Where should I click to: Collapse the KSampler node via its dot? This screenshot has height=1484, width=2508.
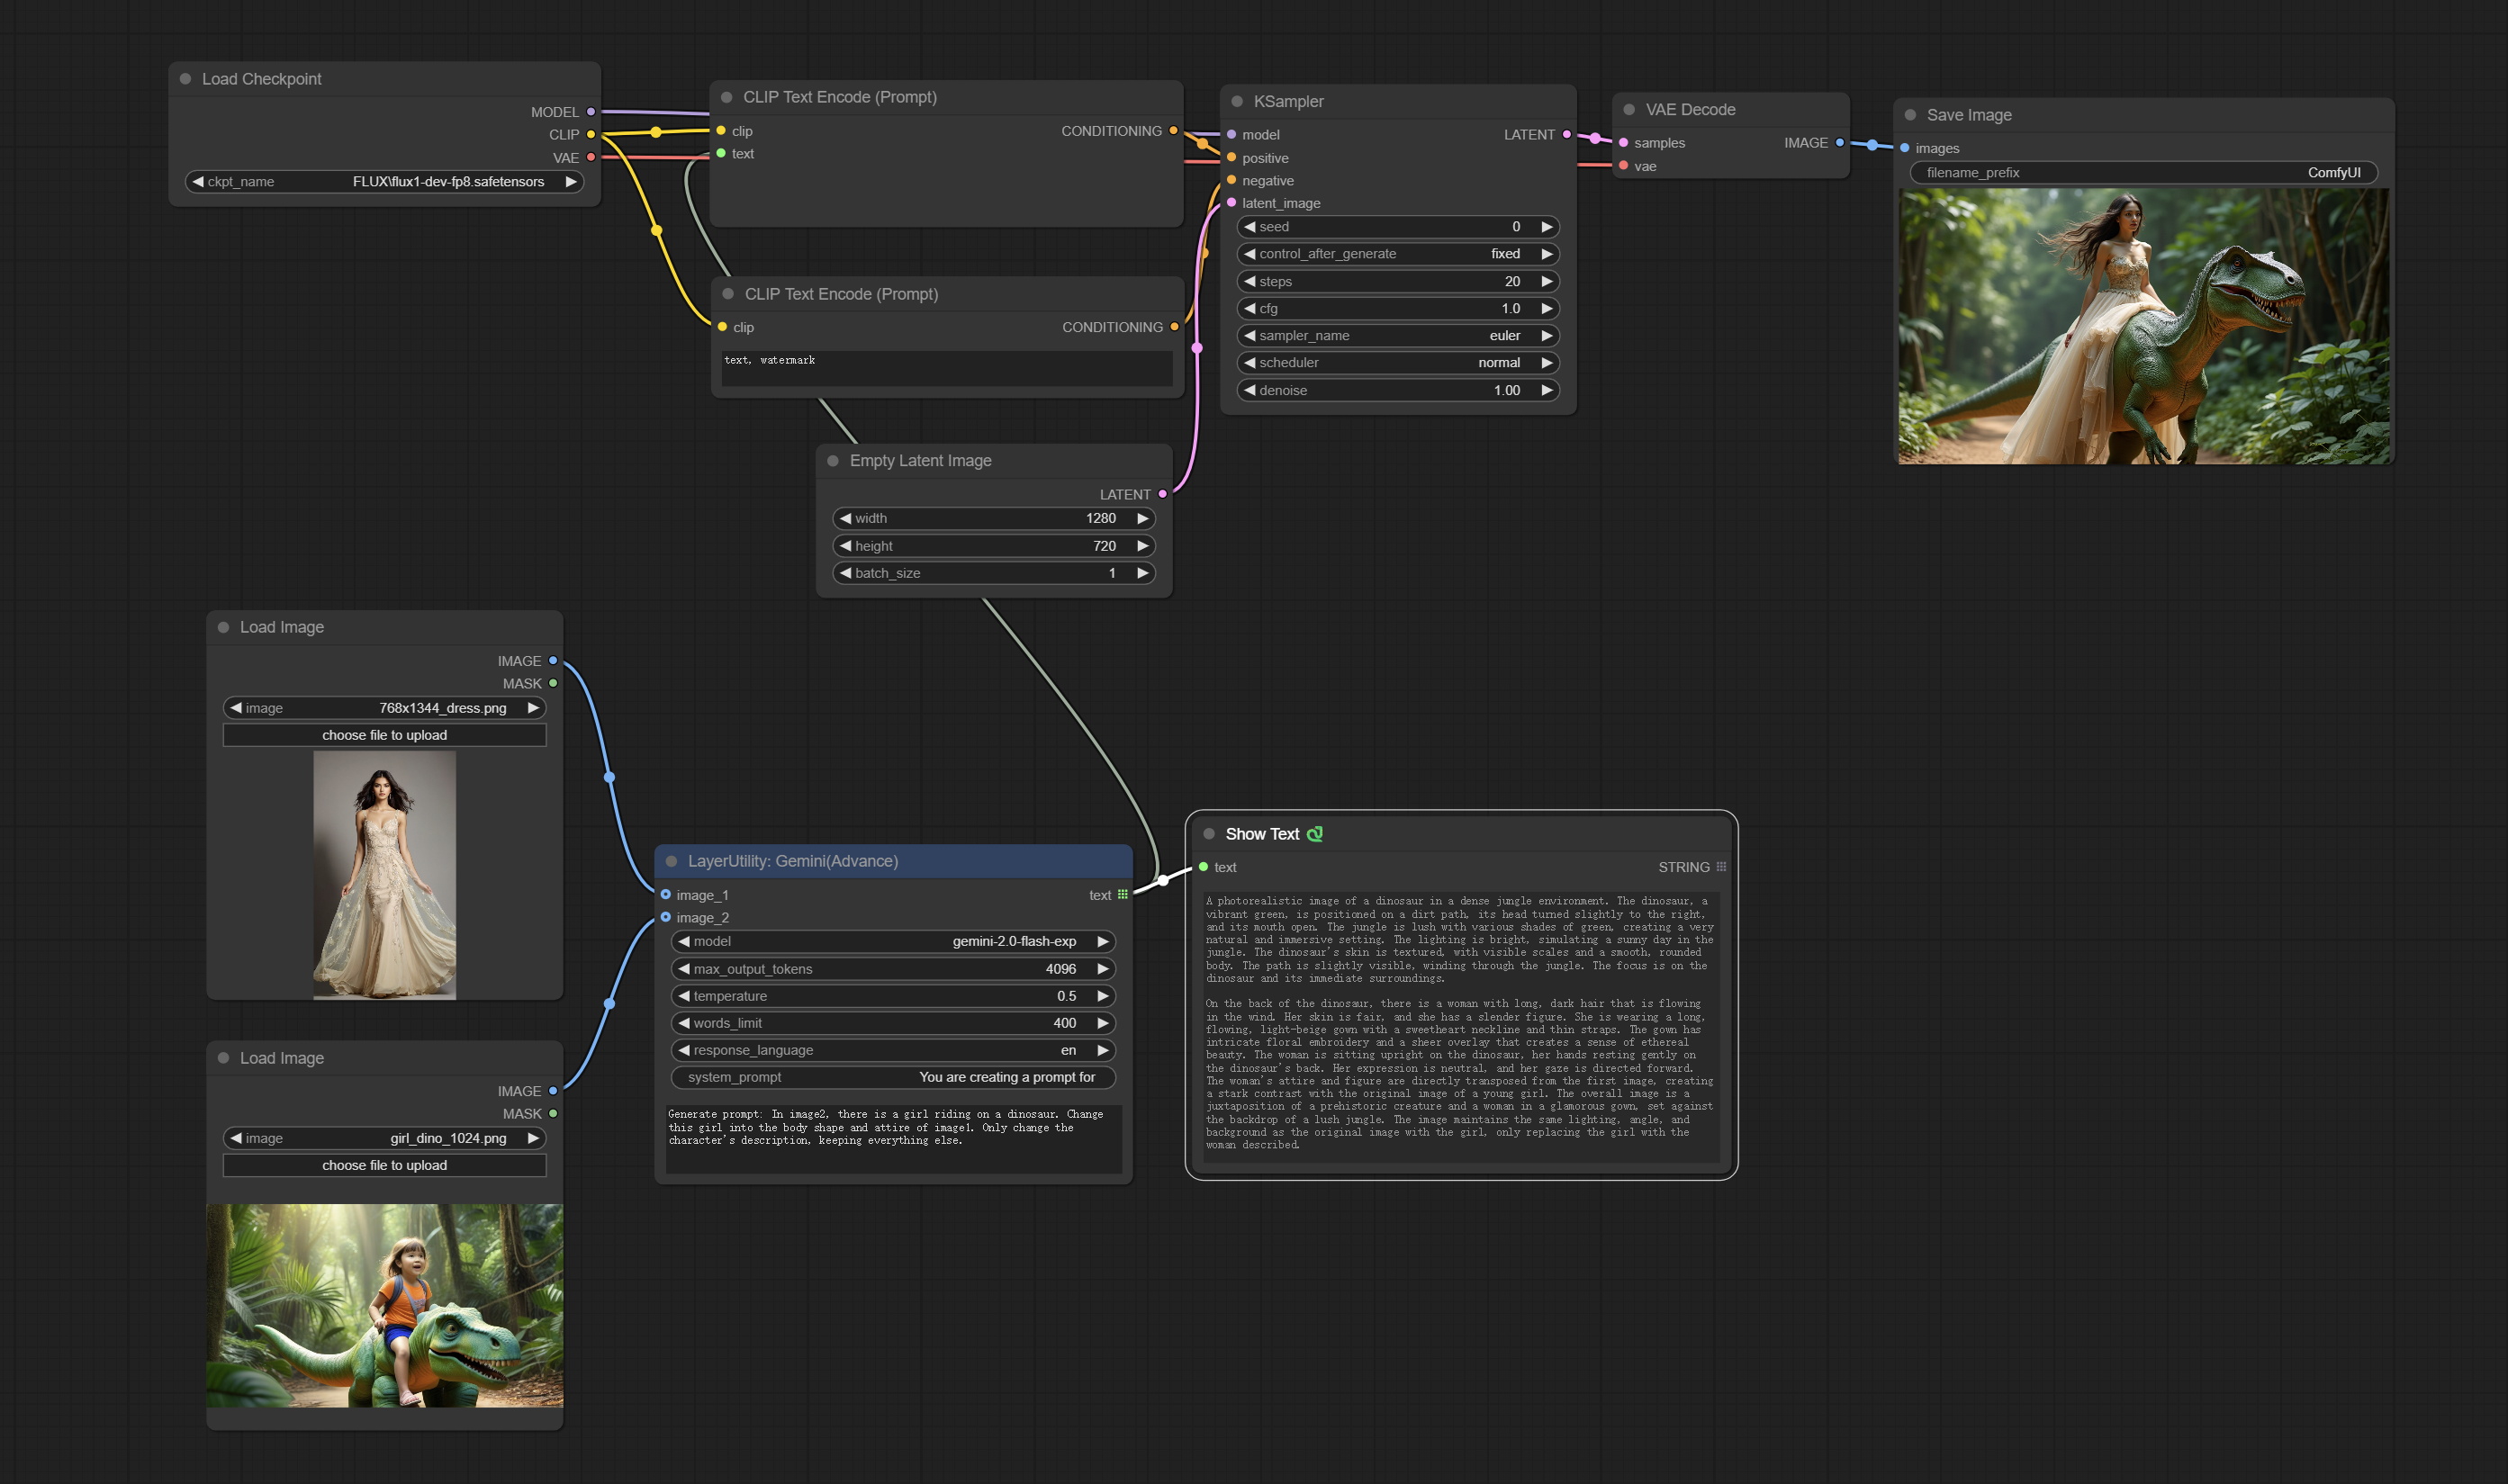tap(1237, 102)
